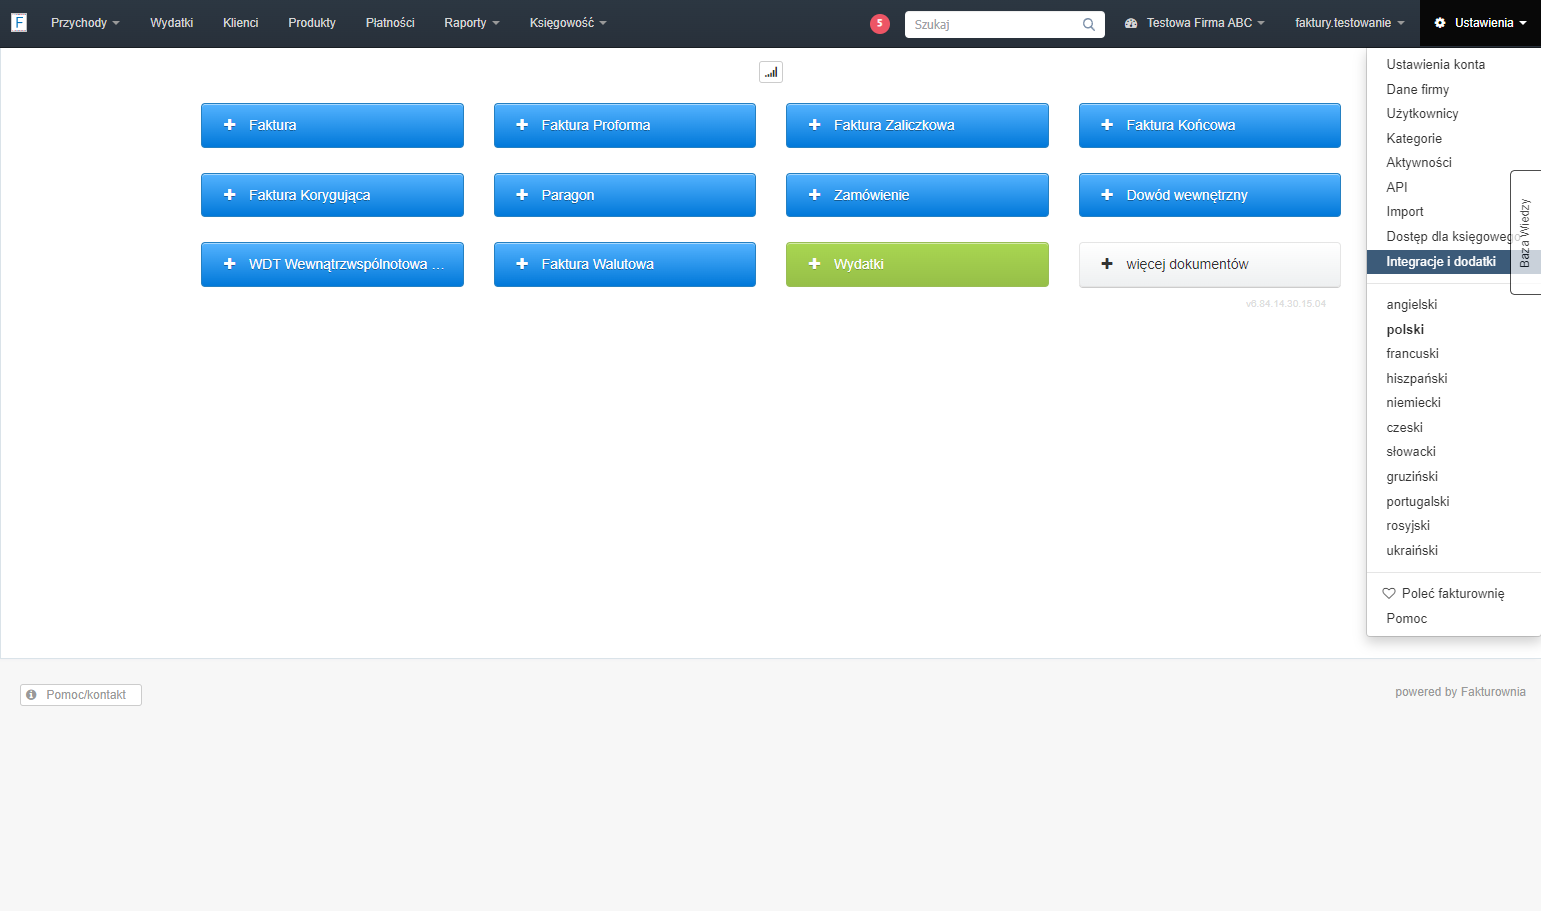The height and width of the screenshot is (911, 1541).
Task: Expand the Raporty dropdown menu
Action: [x=472, y=23]
